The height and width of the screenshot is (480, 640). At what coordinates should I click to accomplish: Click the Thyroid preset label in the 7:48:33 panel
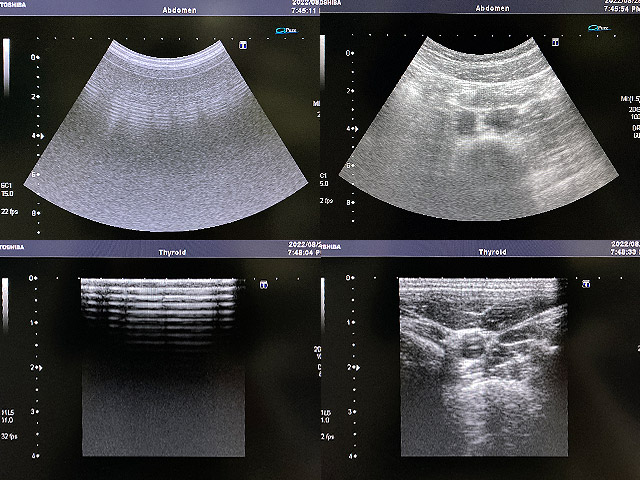pos(493,252)
